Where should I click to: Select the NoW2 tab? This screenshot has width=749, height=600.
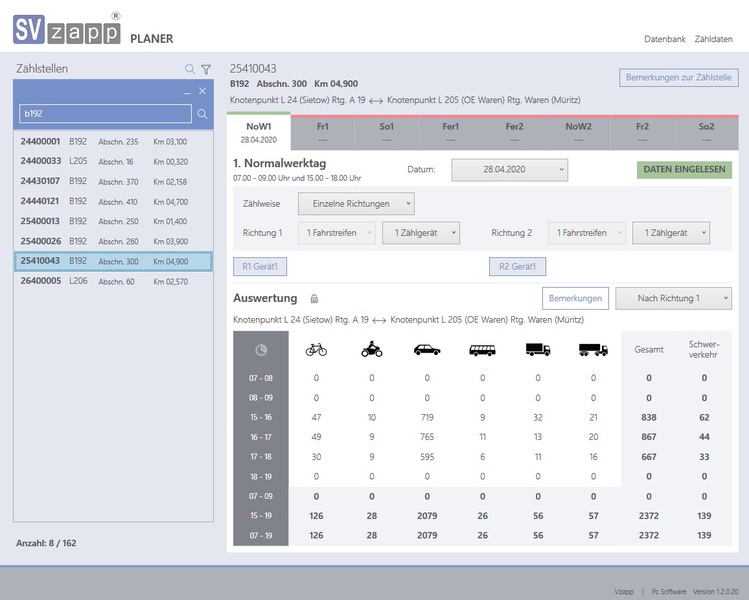tap(578, 133)
